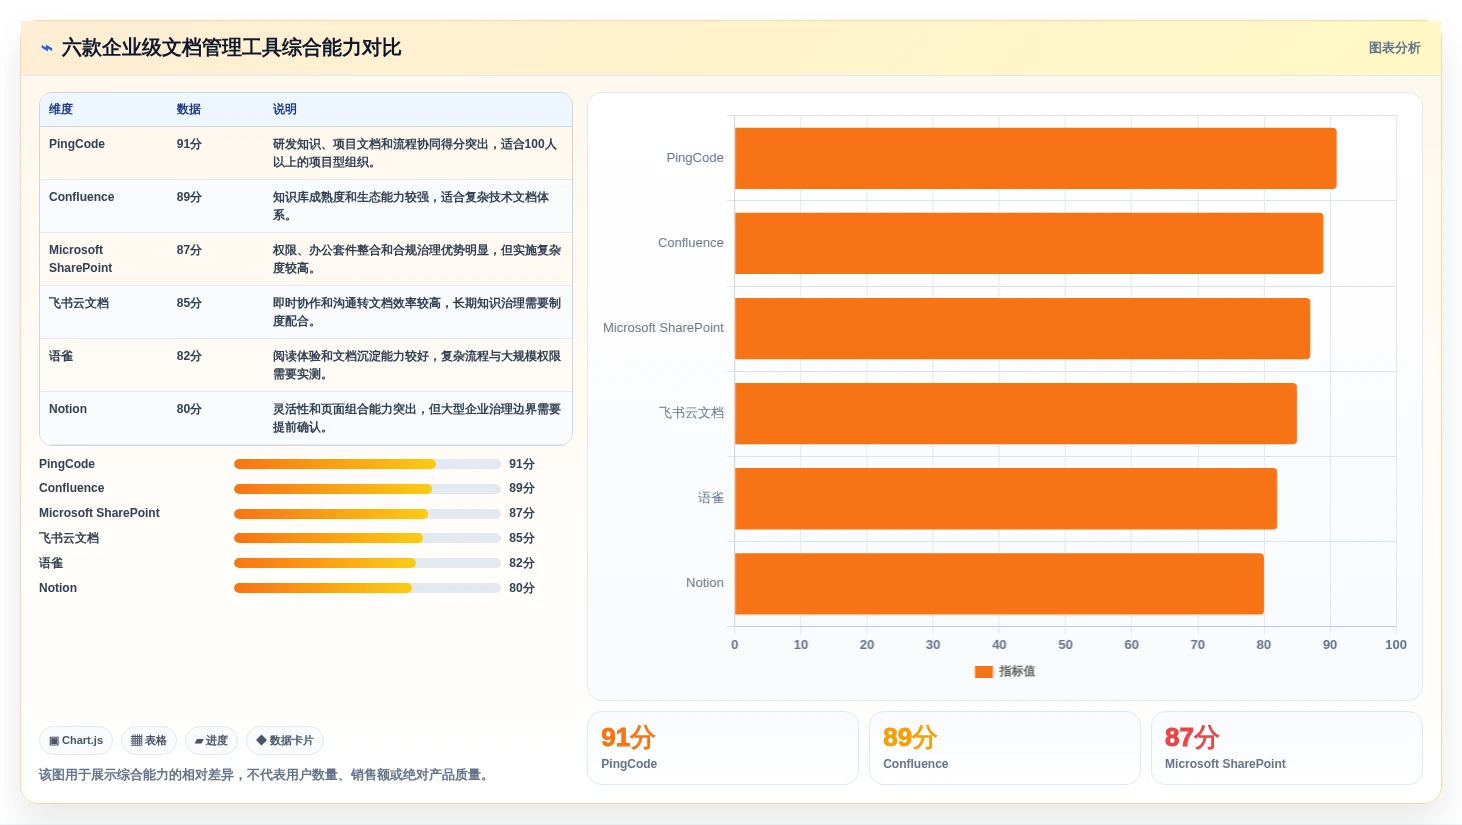1462x825 pixels.
Task: Click Confluence in the table's 维度 column
Action: click(x=82, y=197)
